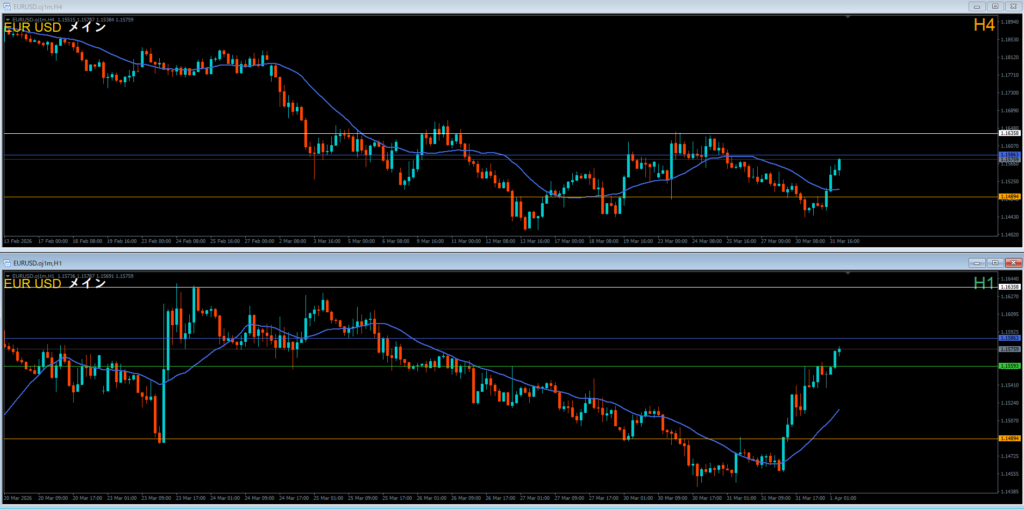Maximize the EURUSD H4 chart window
Screen dimensions: 1024x509
[x=995, y=5]
